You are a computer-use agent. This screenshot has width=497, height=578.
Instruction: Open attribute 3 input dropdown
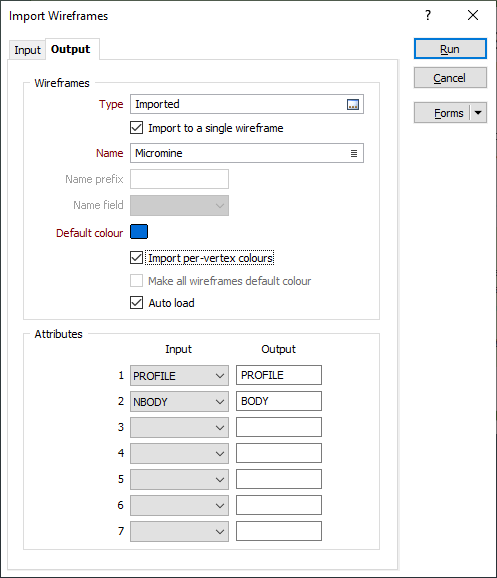coord(179,427)
